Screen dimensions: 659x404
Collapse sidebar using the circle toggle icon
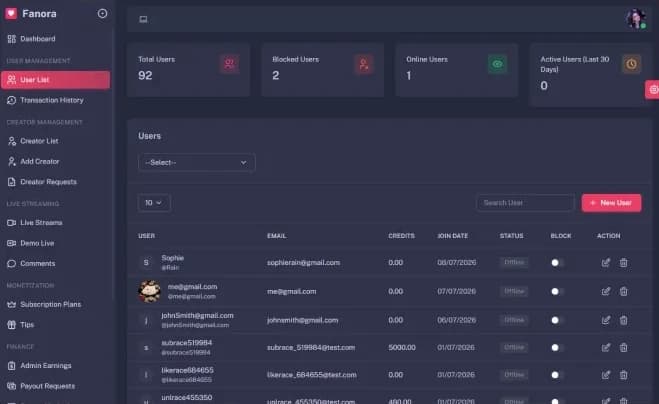click(x=102, y=13)
